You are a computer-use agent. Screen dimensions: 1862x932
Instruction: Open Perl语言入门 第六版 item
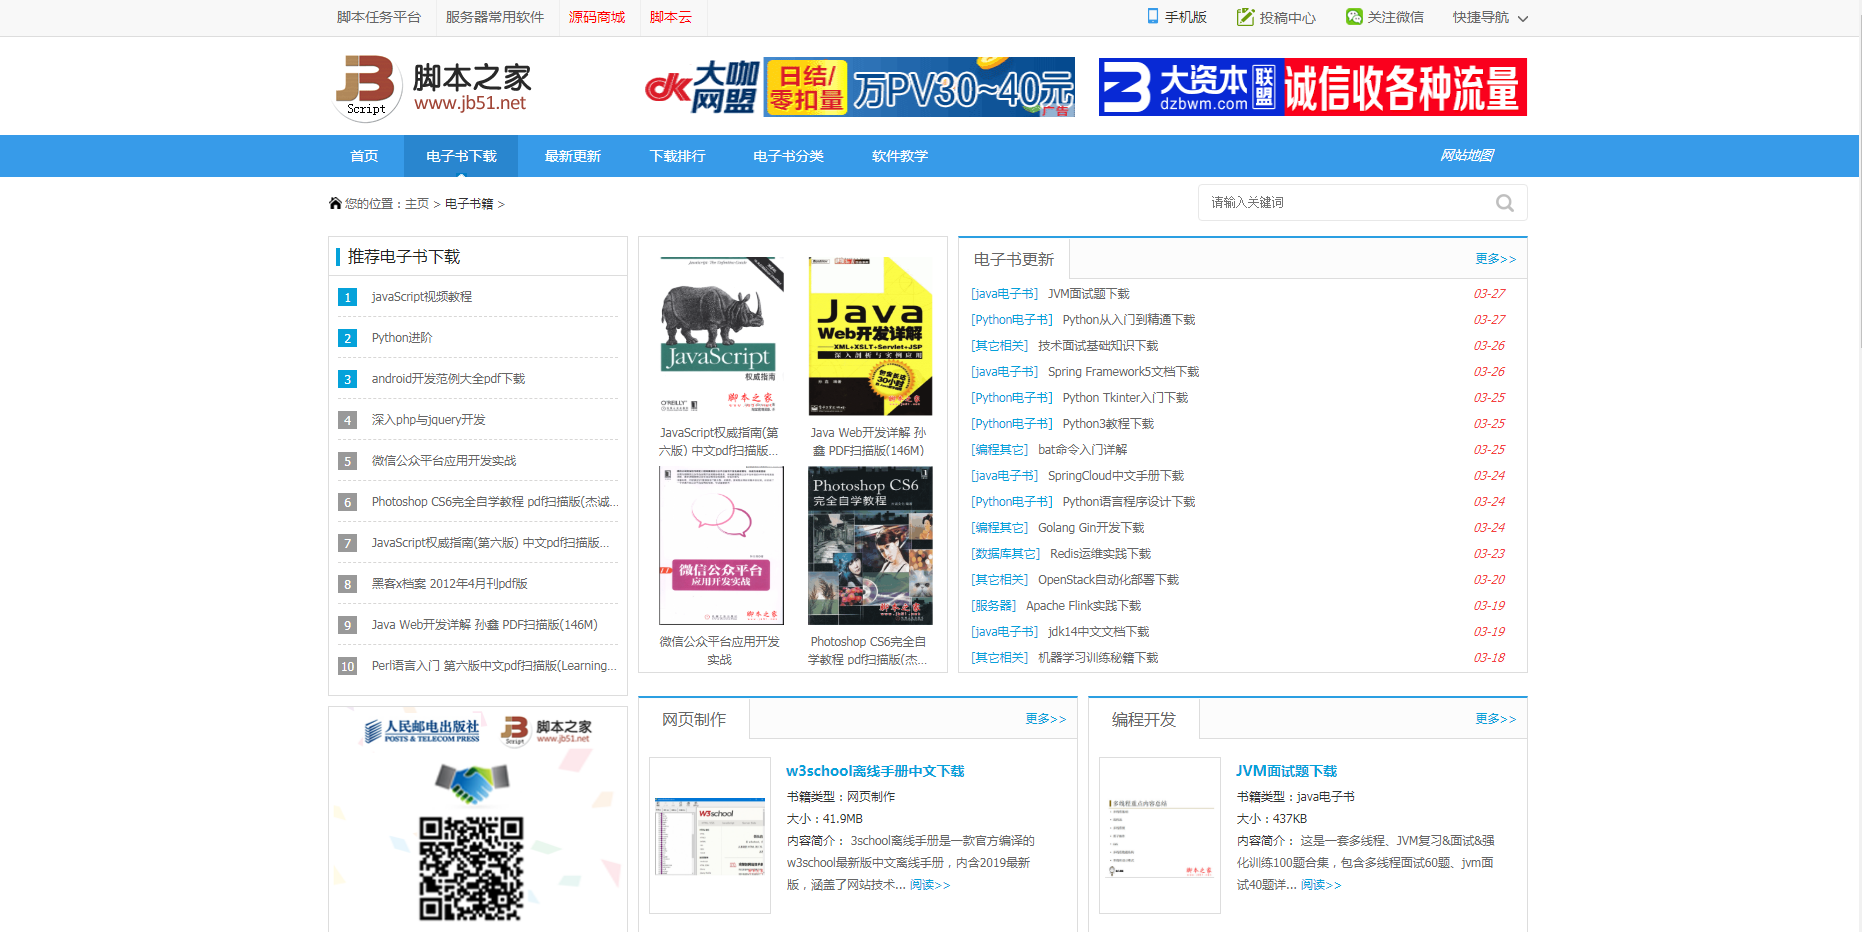pyautogui.click(x=494, y=666)
